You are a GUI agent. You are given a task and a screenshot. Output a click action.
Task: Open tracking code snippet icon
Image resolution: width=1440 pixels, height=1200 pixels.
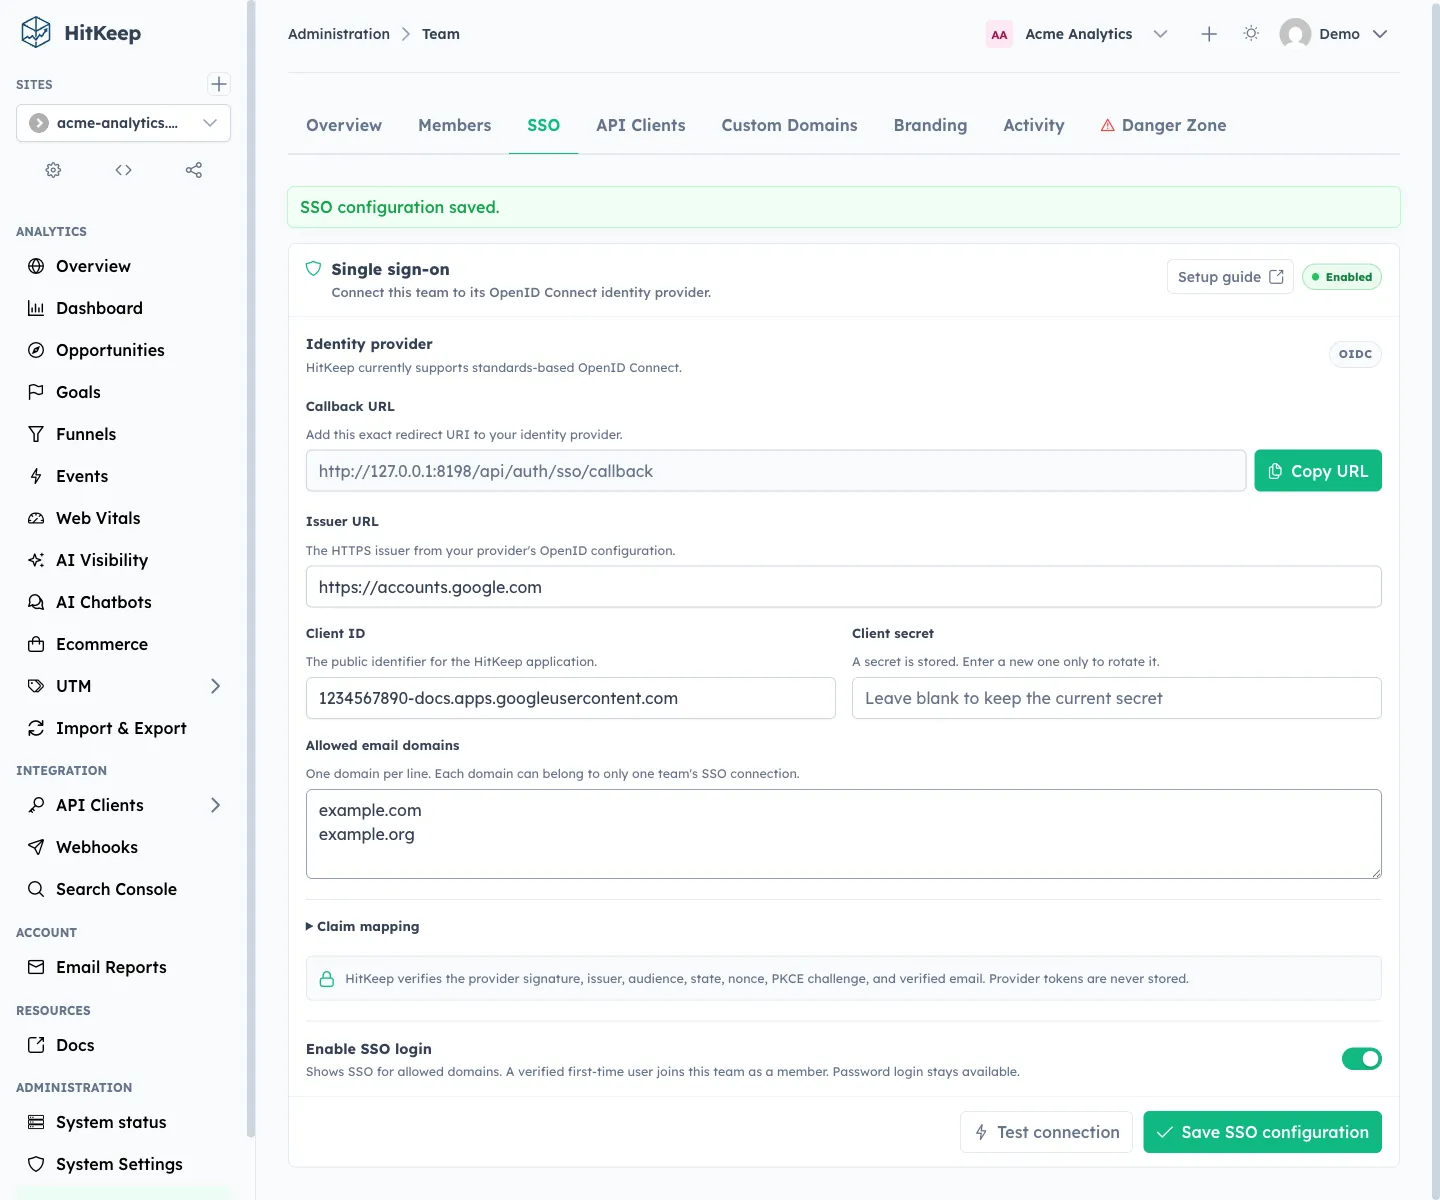coord(123,170)
